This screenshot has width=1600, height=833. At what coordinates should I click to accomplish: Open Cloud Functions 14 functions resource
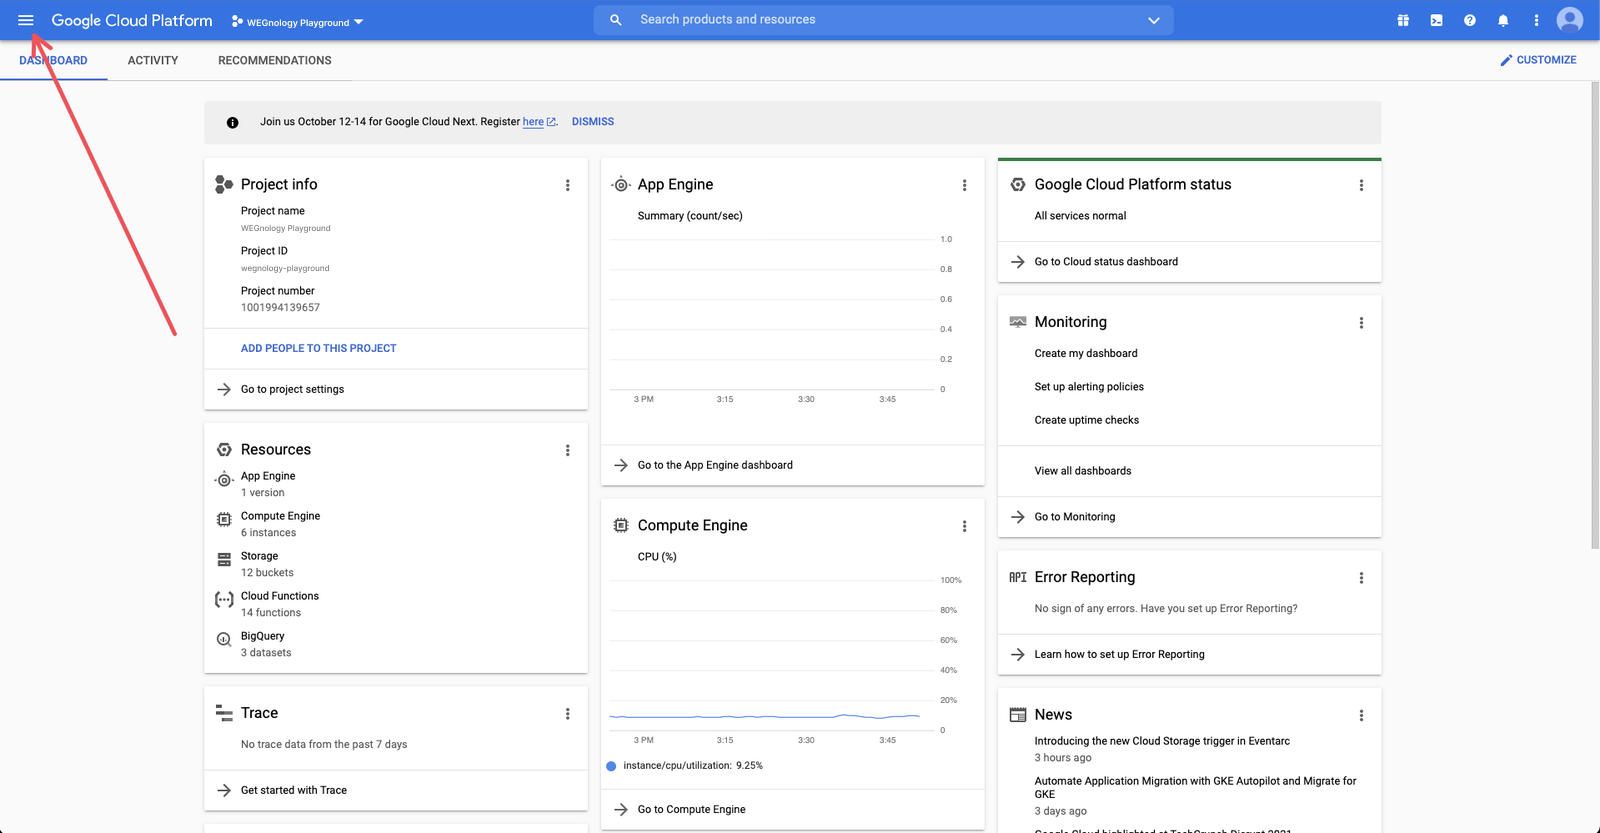(280, 604)
